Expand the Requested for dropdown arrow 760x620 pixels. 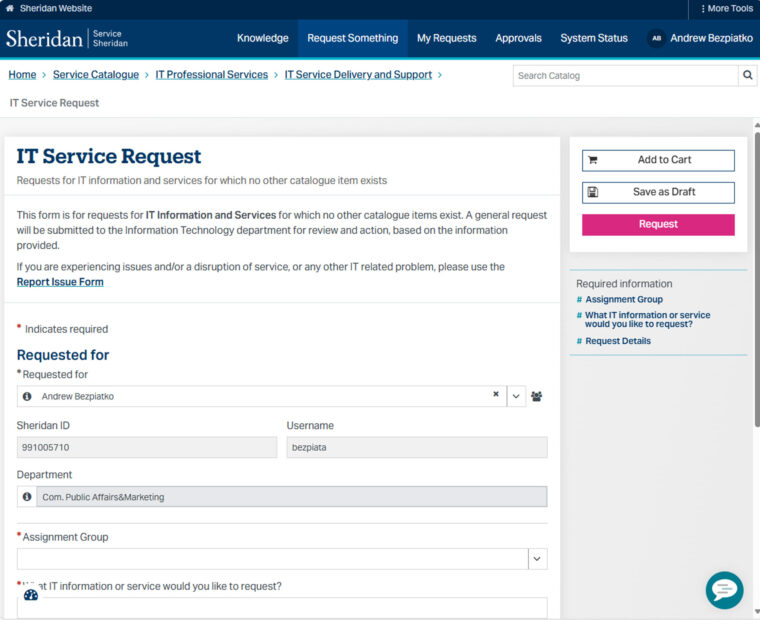pos(516,396)
